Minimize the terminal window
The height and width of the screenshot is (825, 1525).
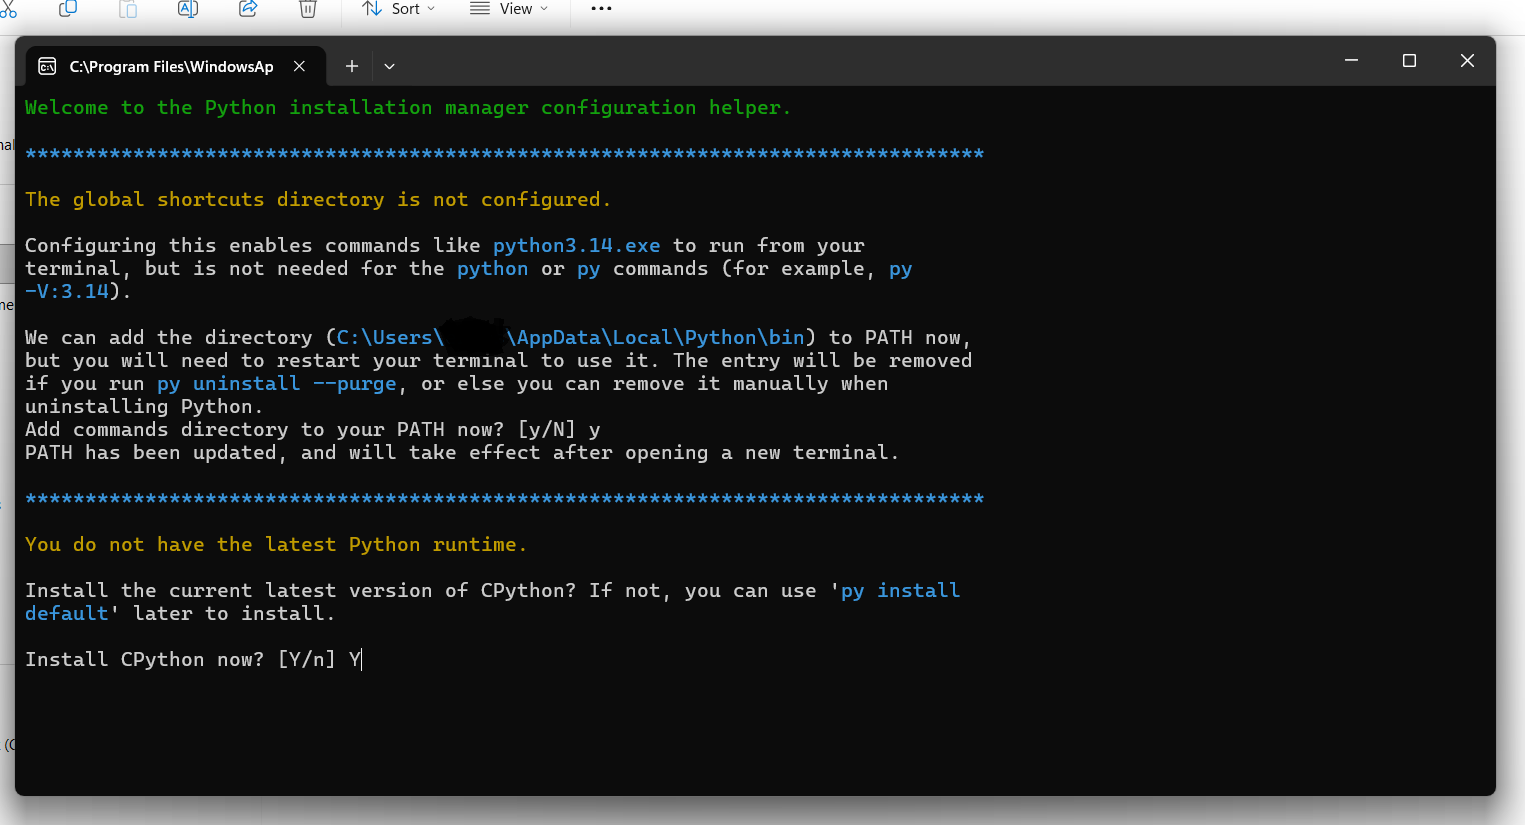(x=1351, y=61)
